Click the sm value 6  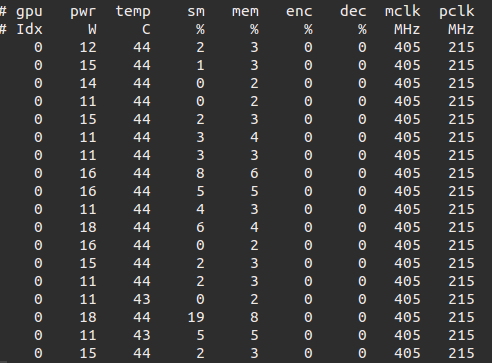(x=200, y=227)
